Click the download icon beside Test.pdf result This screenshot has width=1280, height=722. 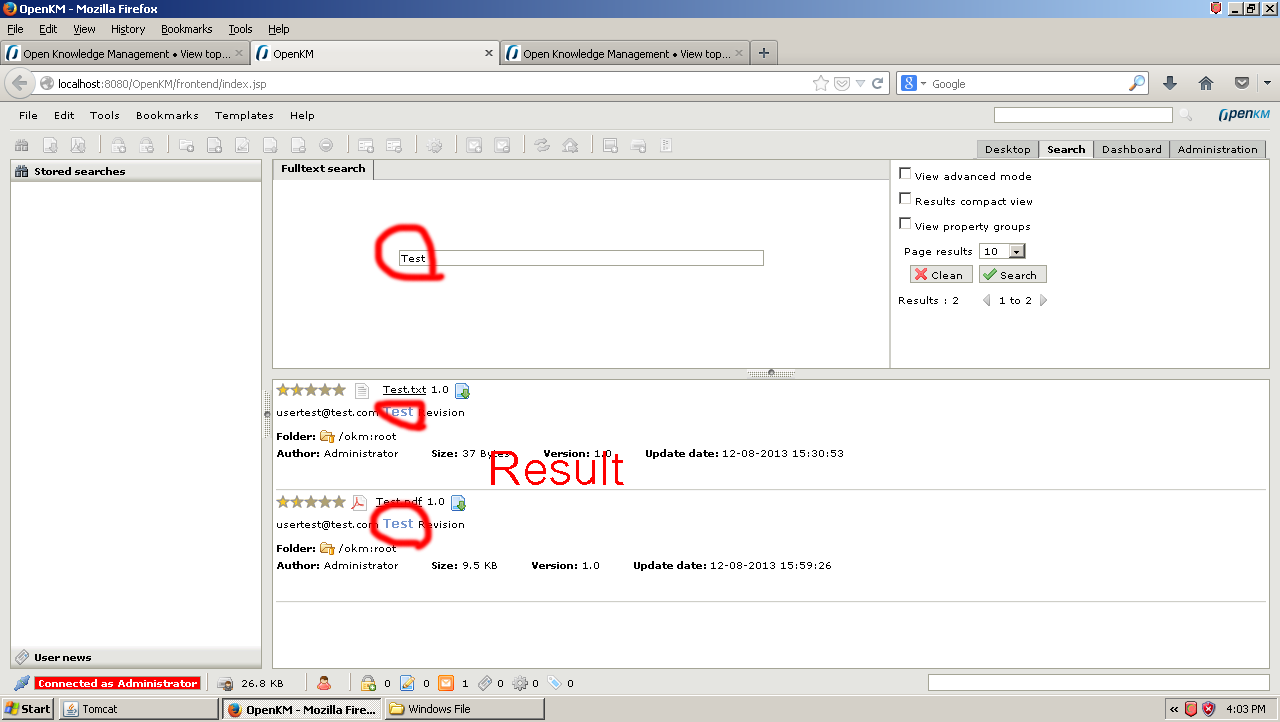[458, 503]
